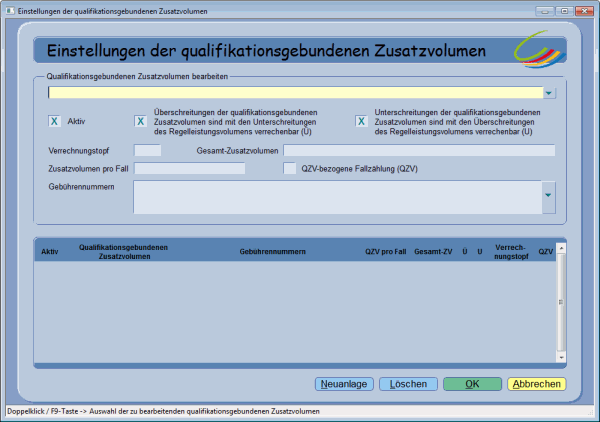Click the QZV column header
The image size is (600, 422).
click(546, 251)
